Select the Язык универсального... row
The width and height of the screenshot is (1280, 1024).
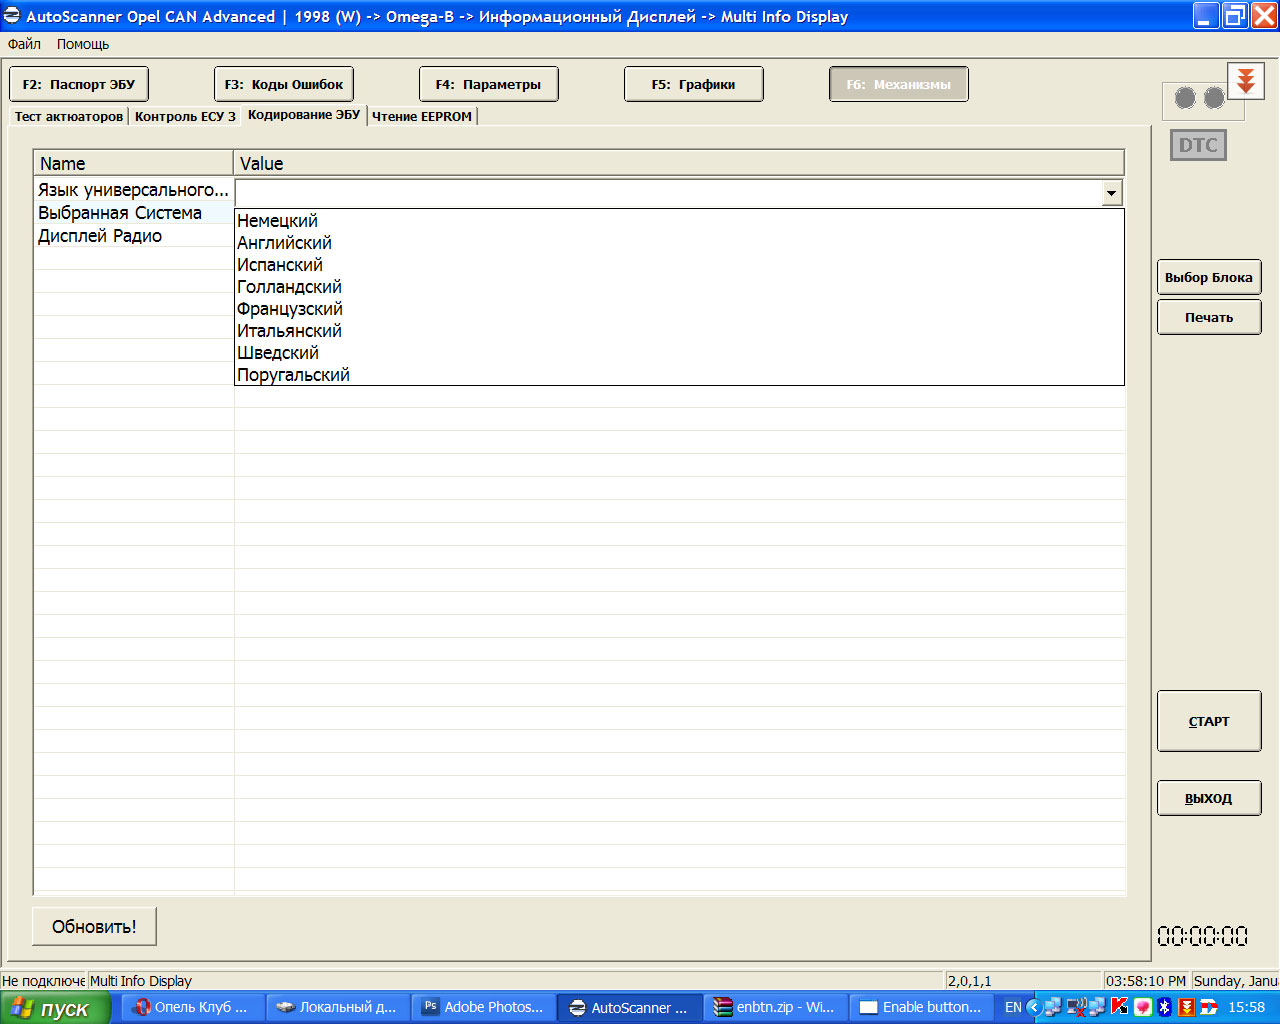click(x=134, y=190)
